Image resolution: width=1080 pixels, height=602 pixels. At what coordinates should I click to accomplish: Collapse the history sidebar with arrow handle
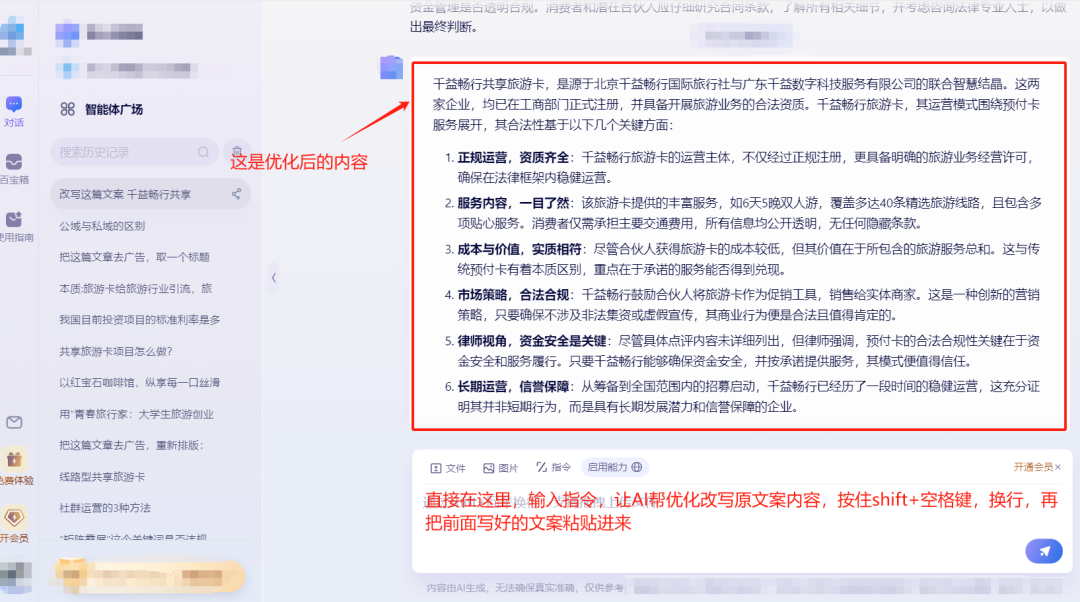pyautogui.click(x=273, y=278)
